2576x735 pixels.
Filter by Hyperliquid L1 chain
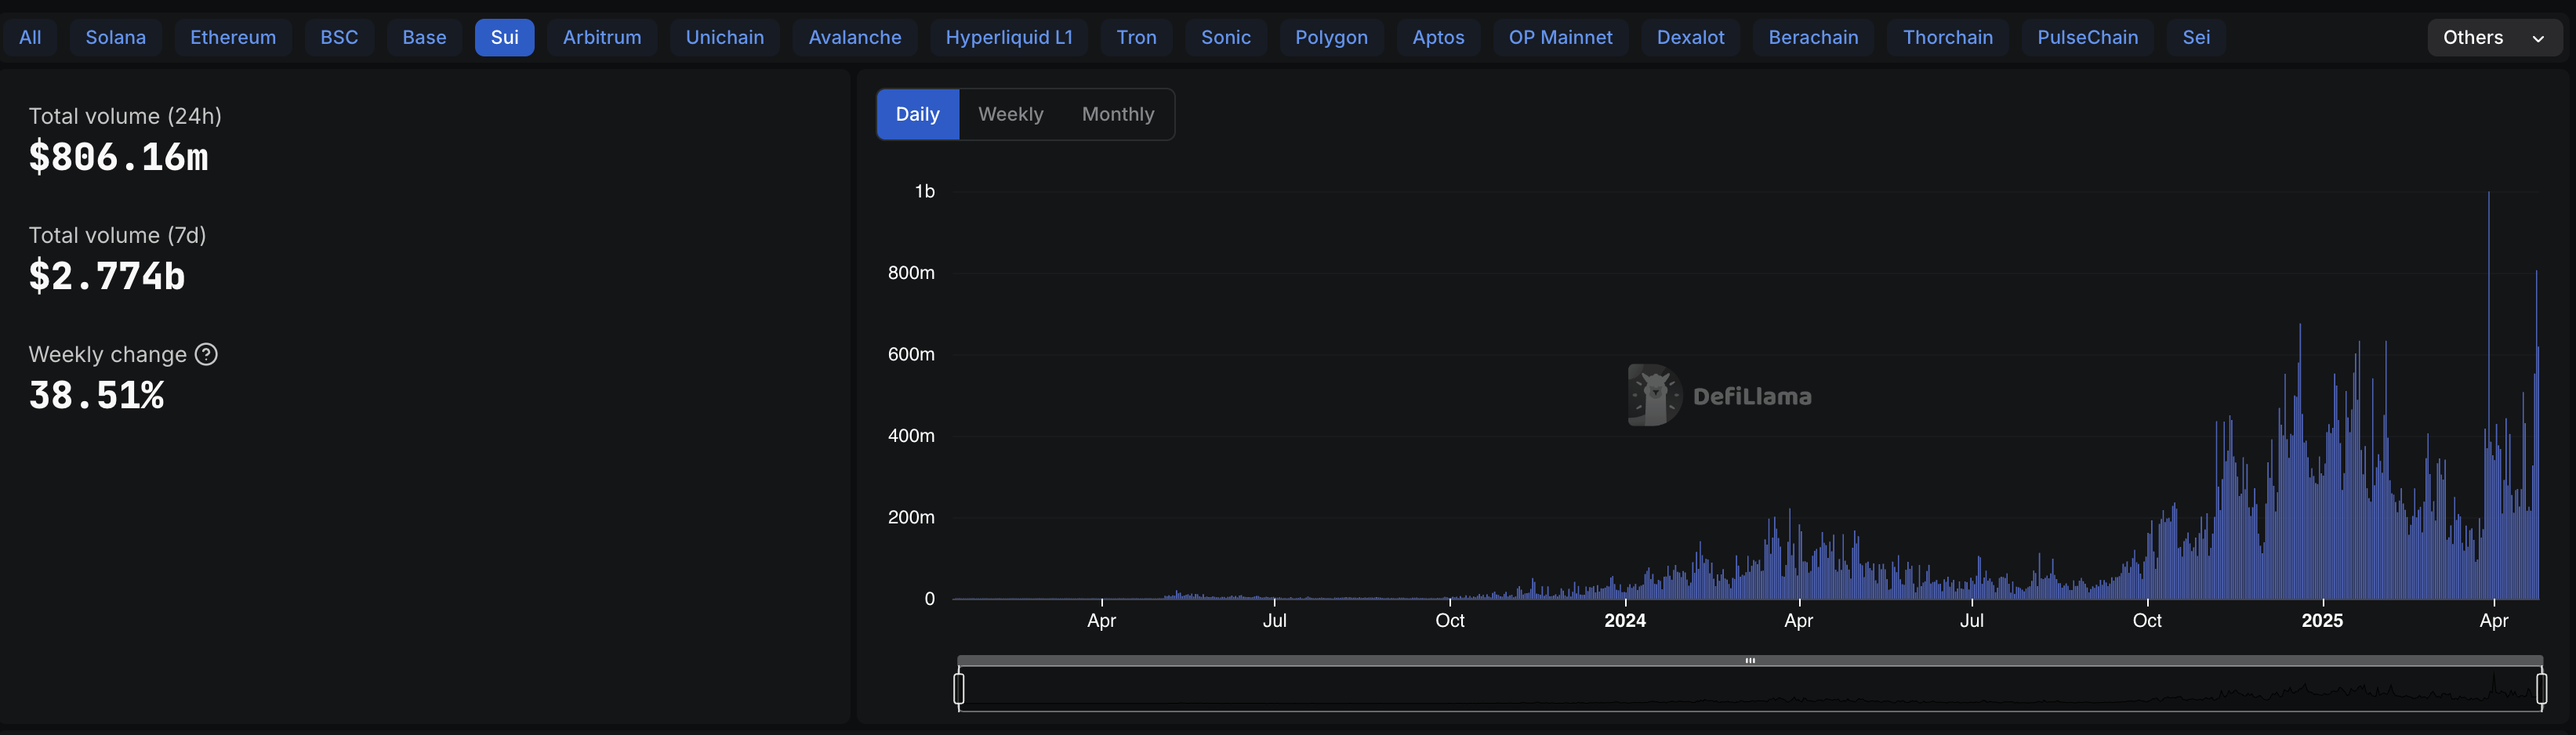1008,38
